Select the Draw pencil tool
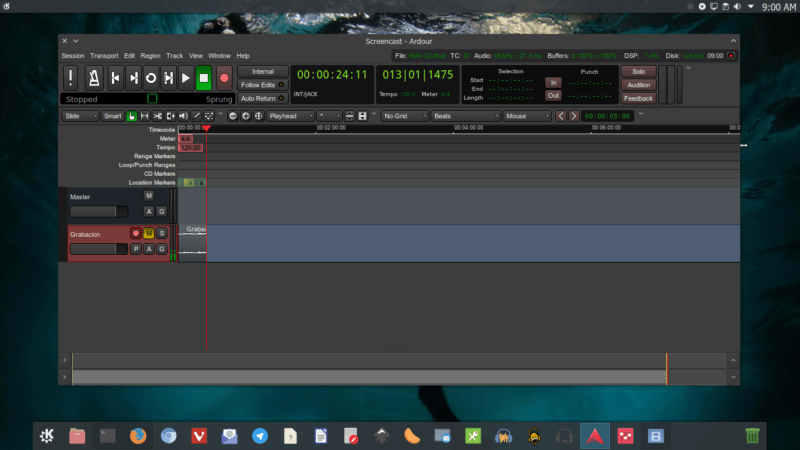This screenshot has height=450, width=800. [x=196, y=116]
